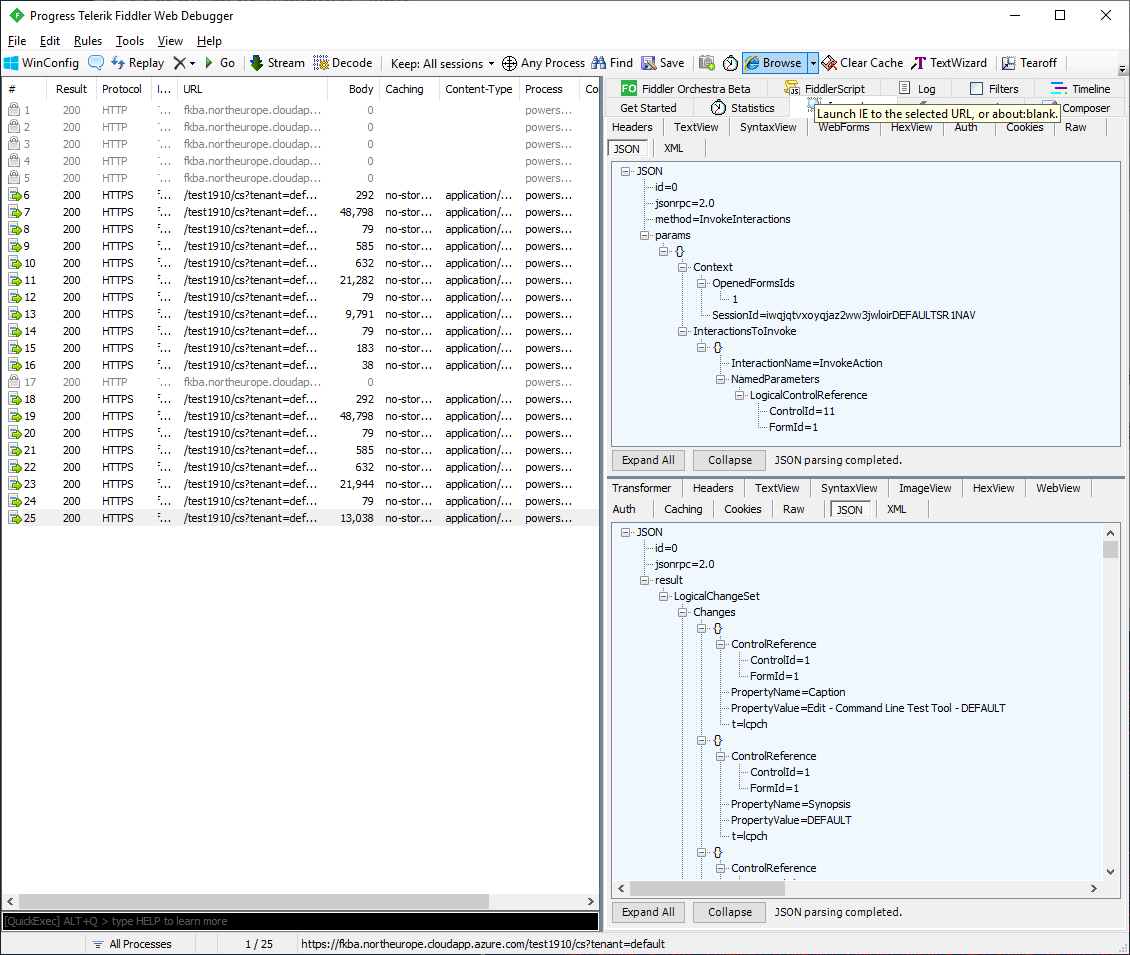Open the Statistics tab

742,107
